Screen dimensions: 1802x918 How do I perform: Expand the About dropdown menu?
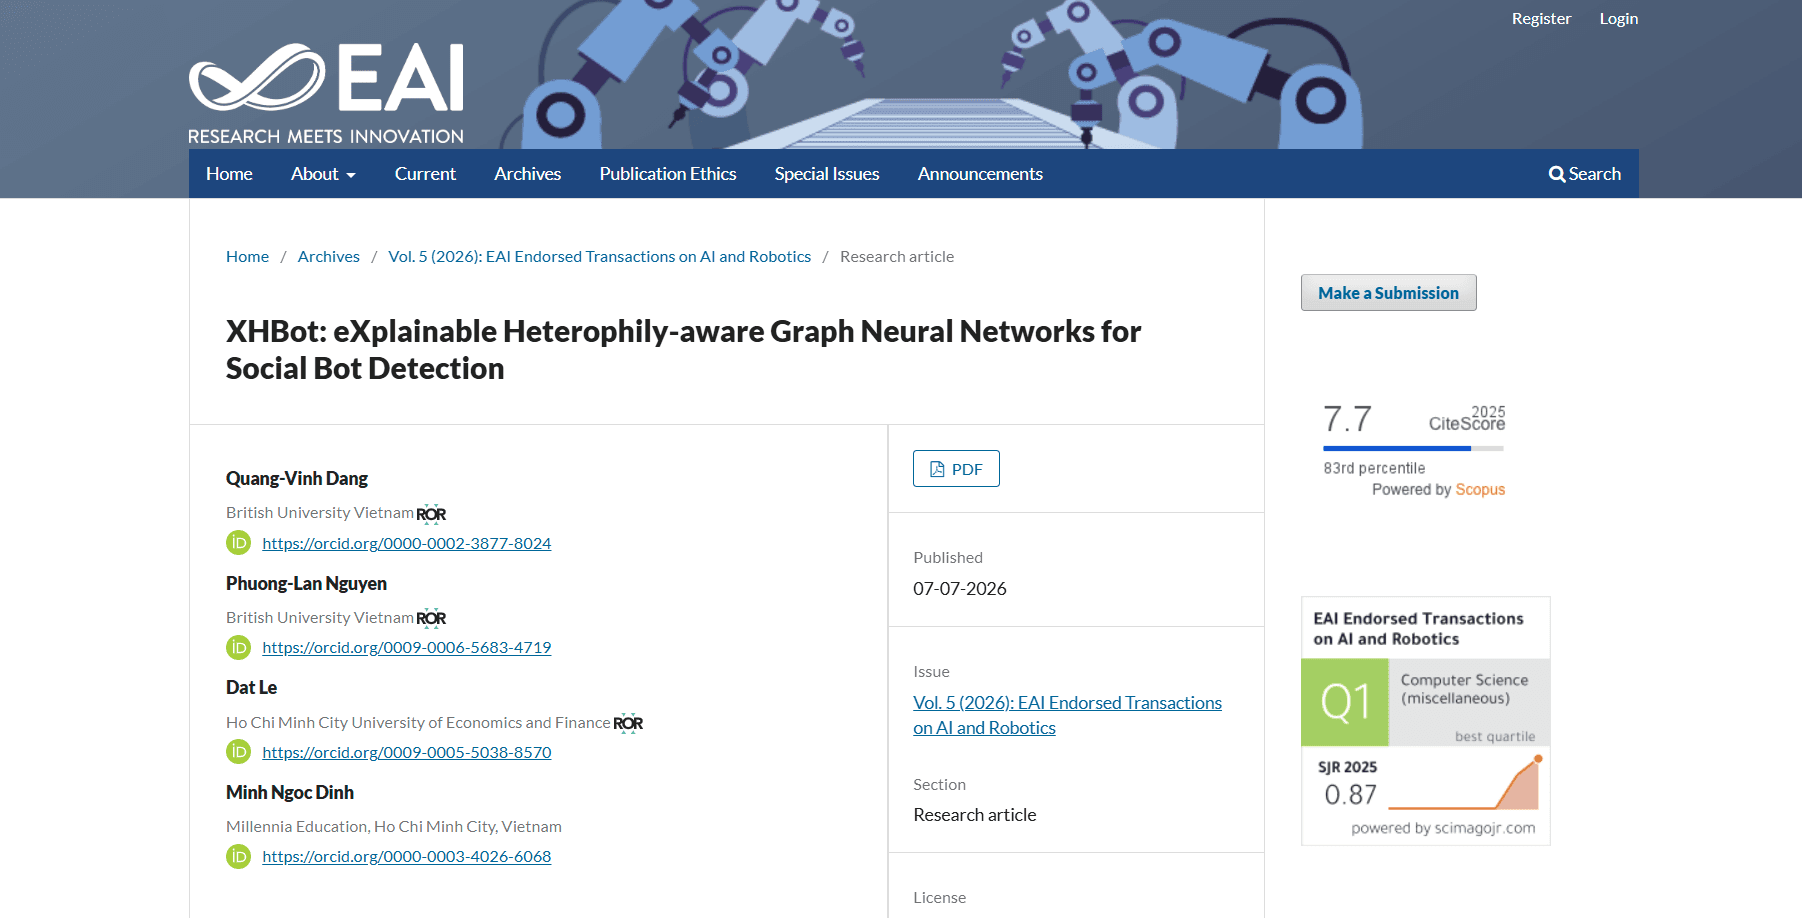tap(323, 174)
